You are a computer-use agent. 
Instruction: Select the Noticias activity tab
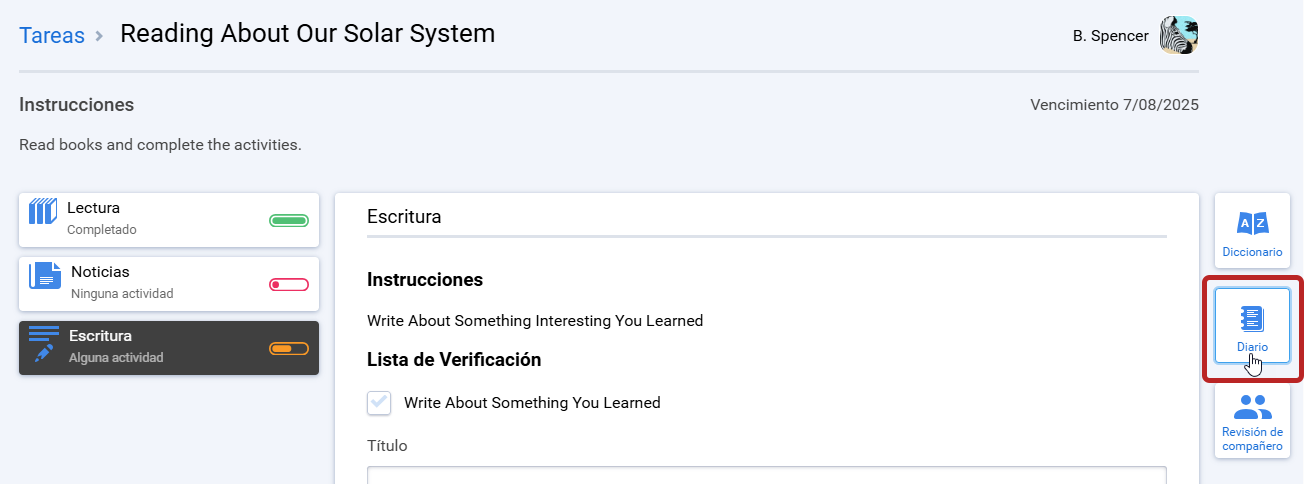169,284
